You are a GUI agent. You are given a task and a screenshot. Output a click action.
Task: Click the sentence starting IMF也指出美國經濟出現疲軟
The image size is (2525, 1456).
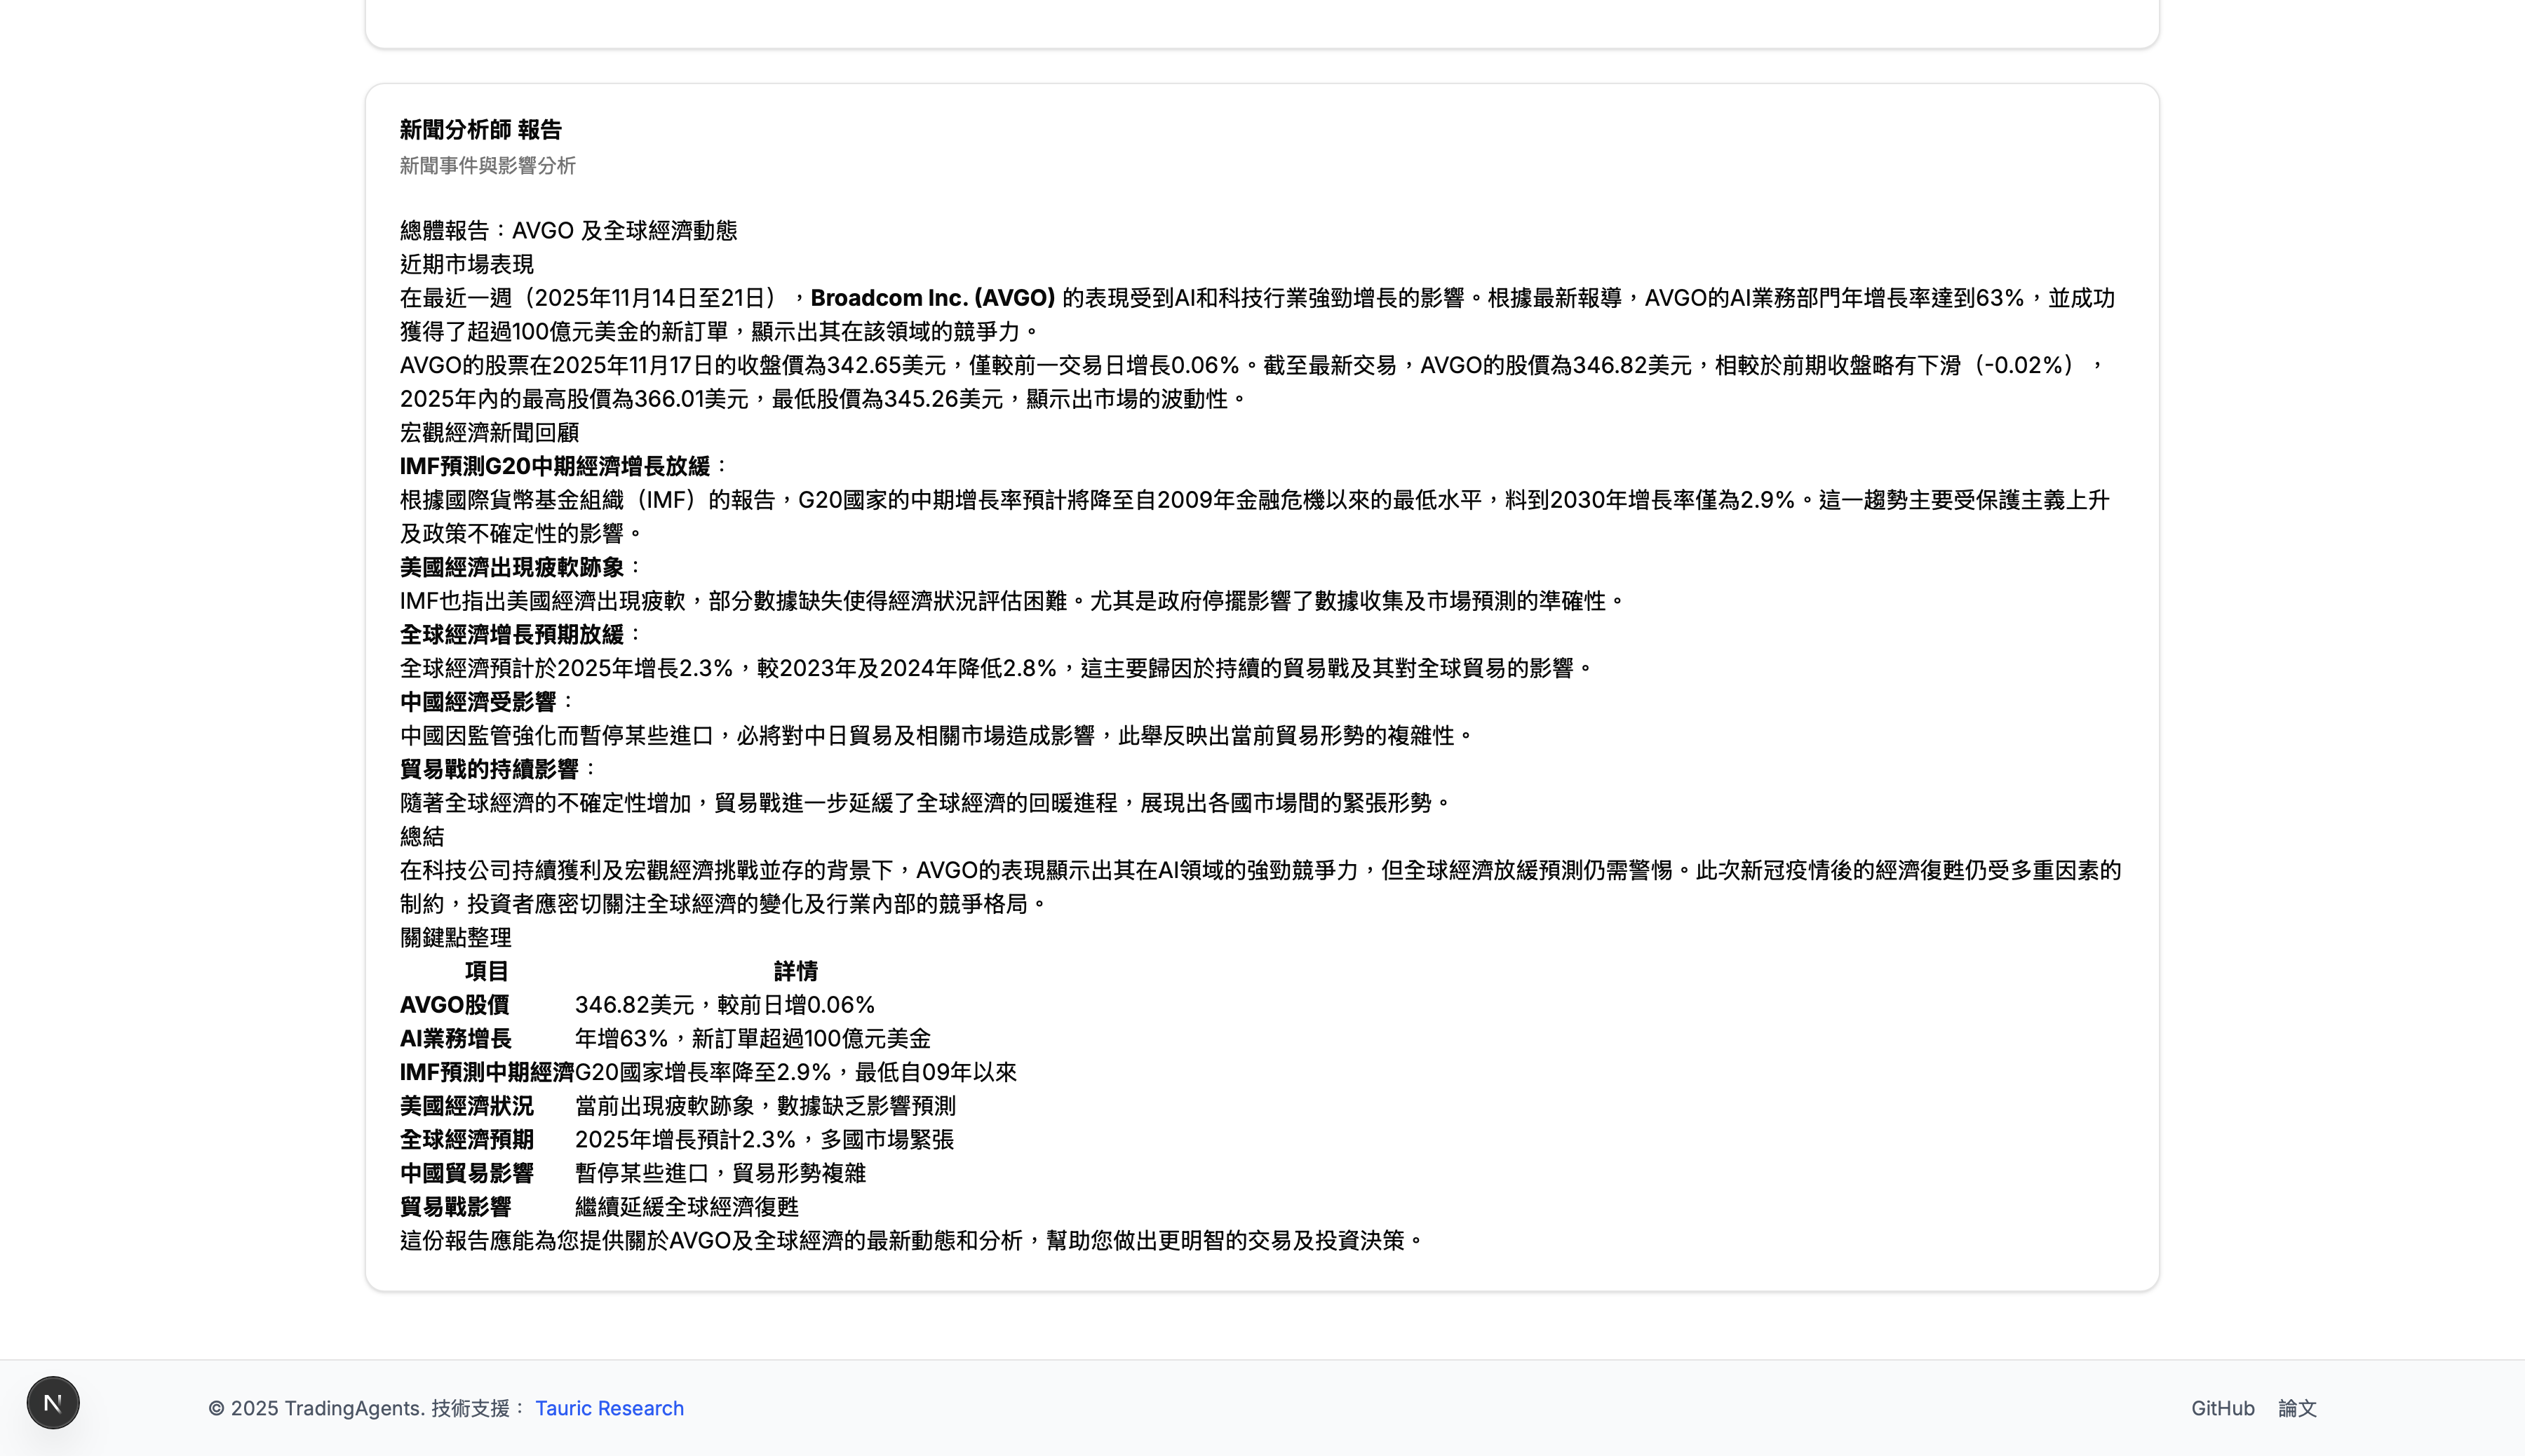1013,601
